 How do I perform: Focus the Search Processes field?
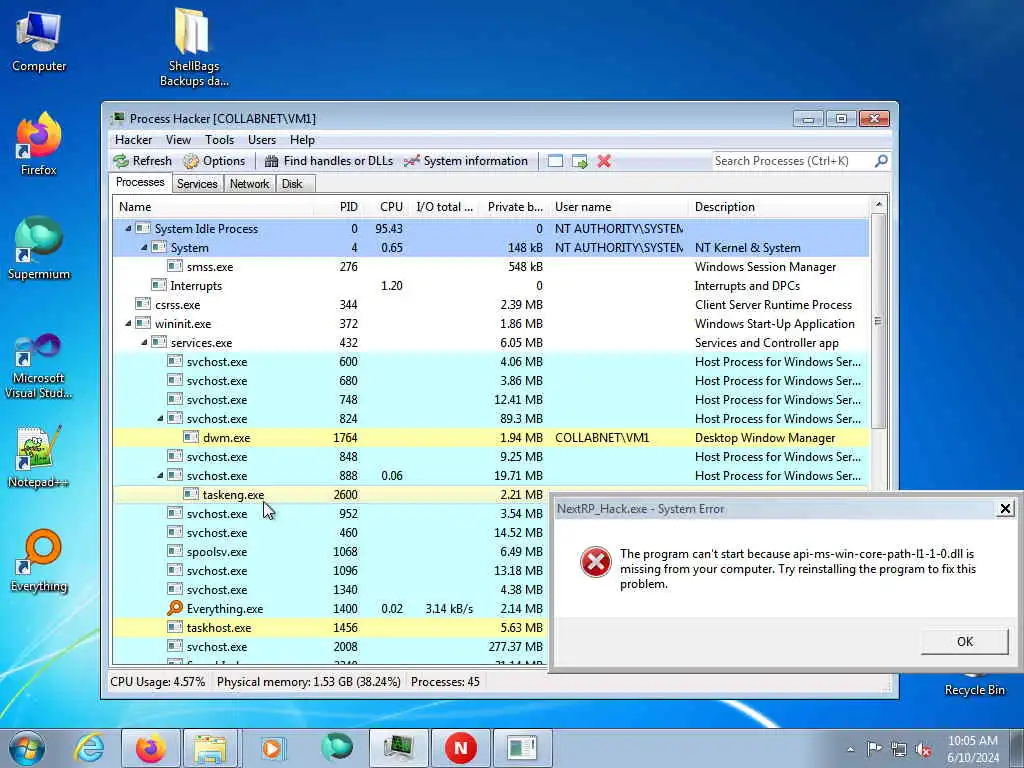[x=792, y=161]
